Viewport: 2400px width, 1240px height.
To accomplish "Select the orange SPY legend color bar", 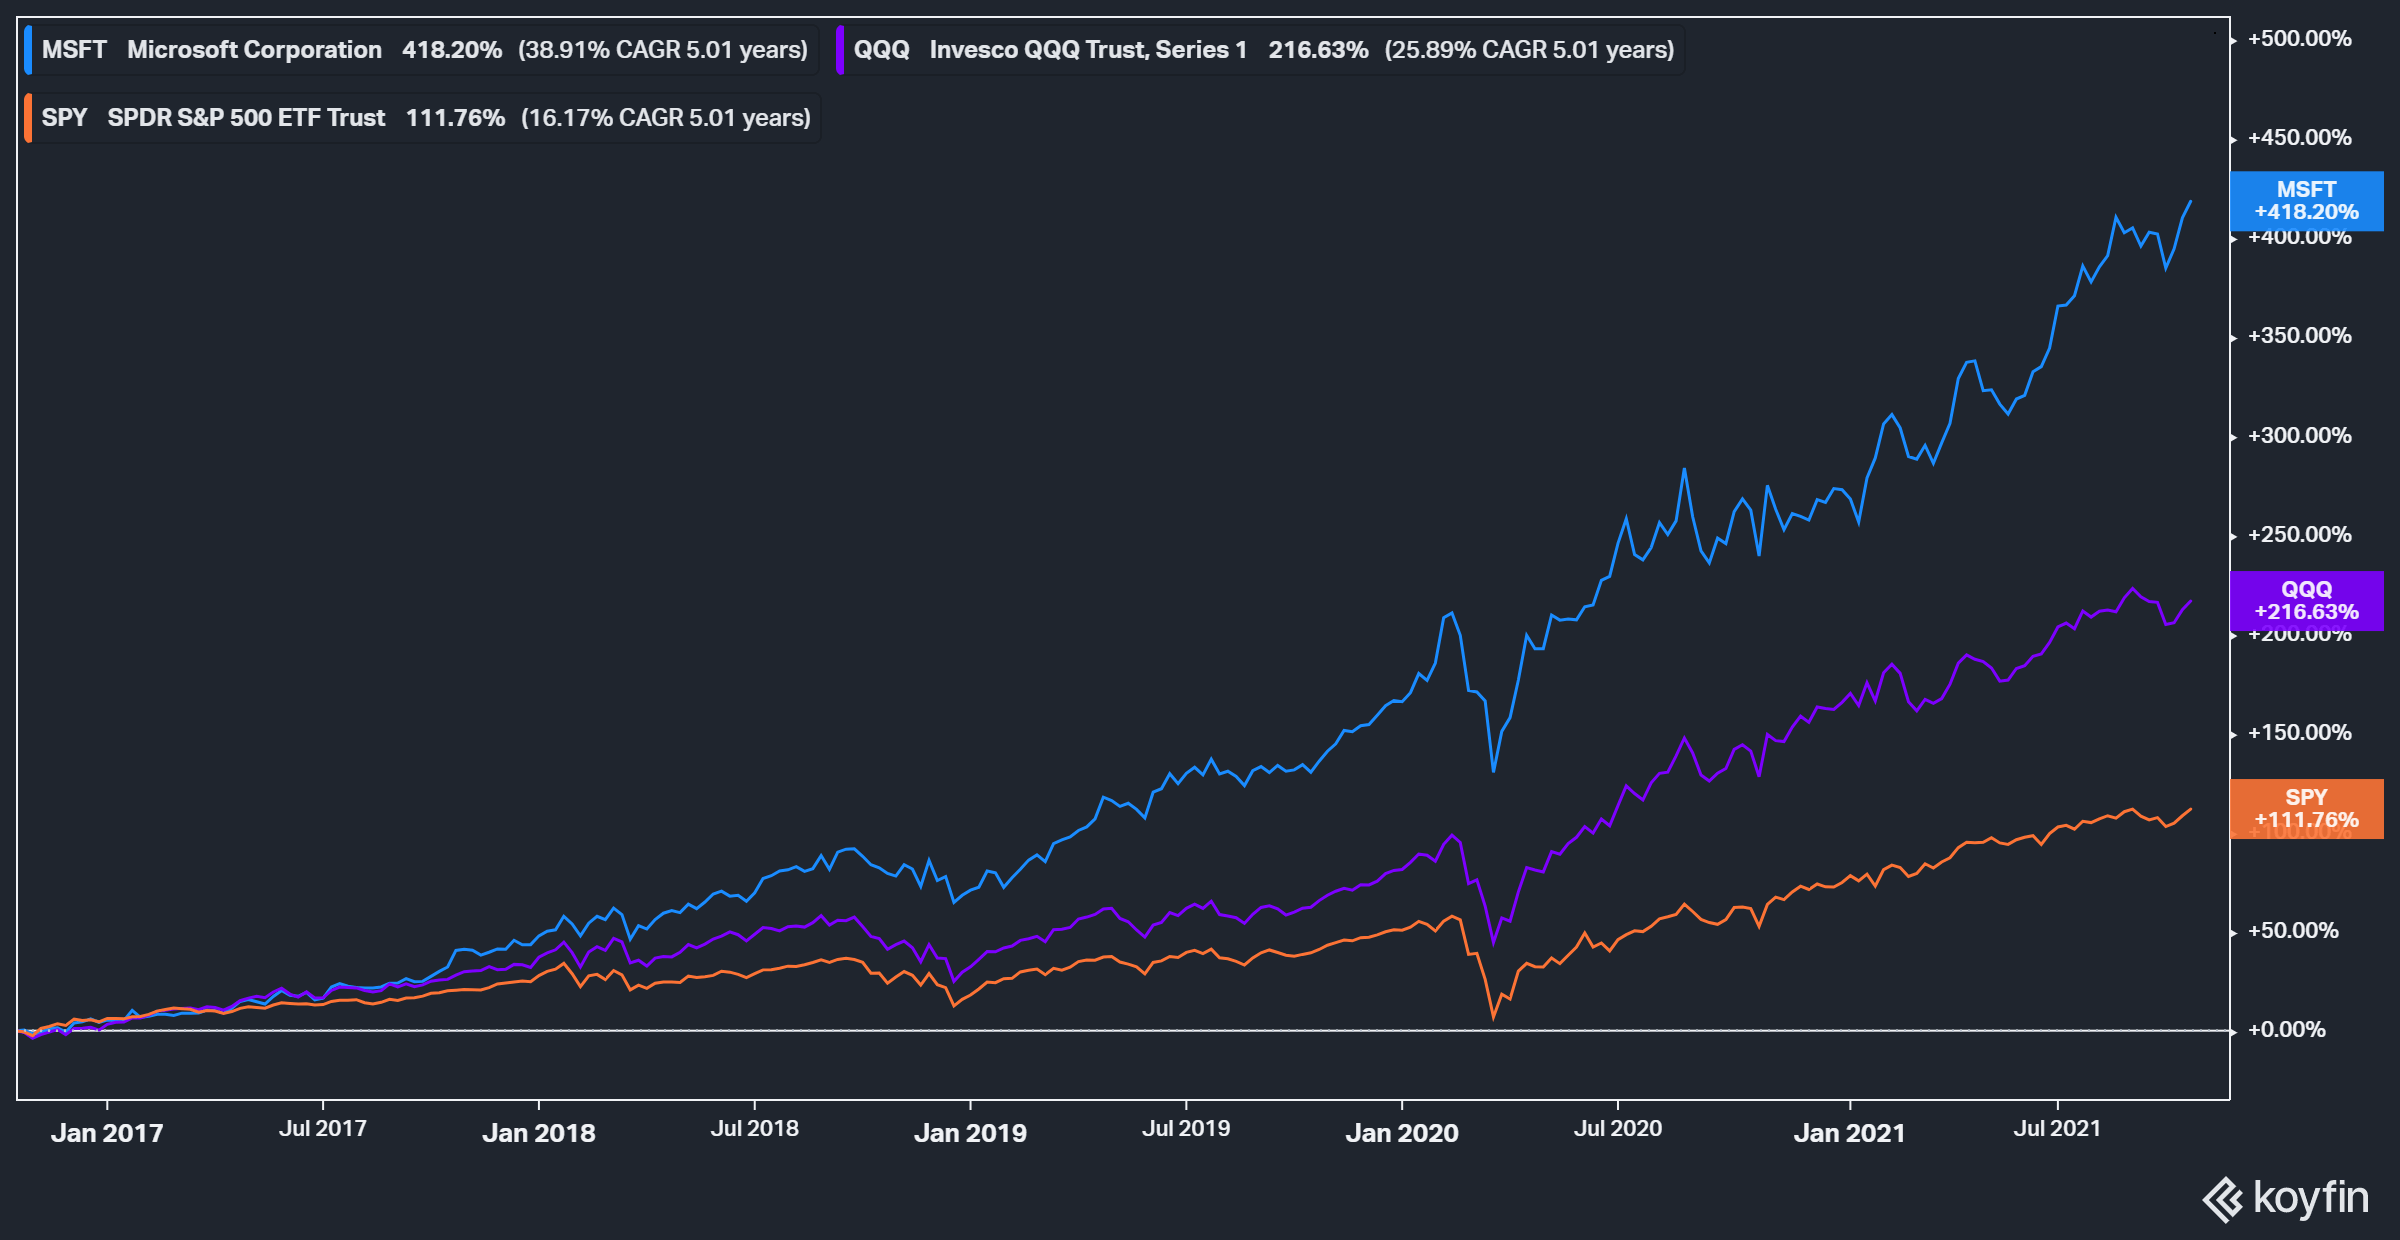I will (30, 117).
